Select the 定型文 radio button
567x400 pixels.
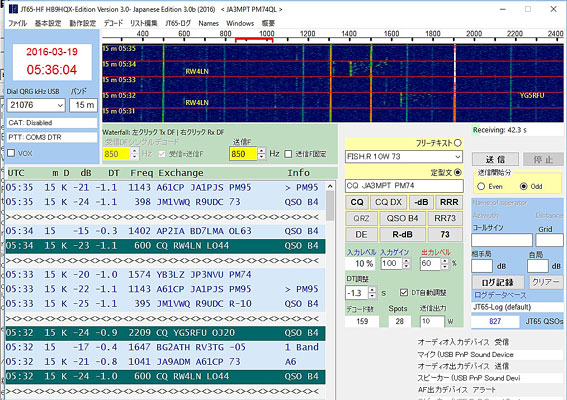pyautogui.click(x=458, y=172)
